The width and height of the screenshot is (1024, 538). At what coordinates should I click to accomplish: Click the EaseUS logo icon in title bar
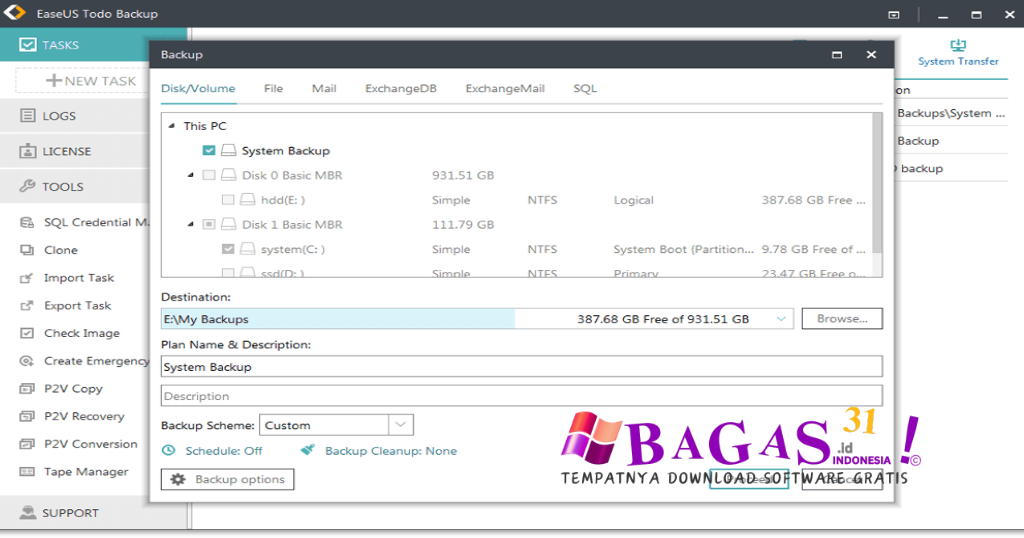pos(15,12)
